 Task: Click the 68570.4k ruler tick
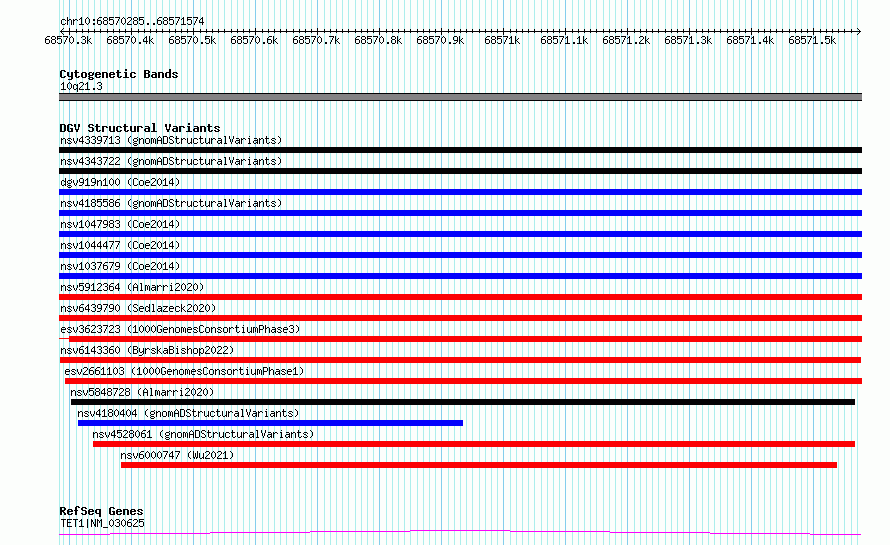pos(130,40)
